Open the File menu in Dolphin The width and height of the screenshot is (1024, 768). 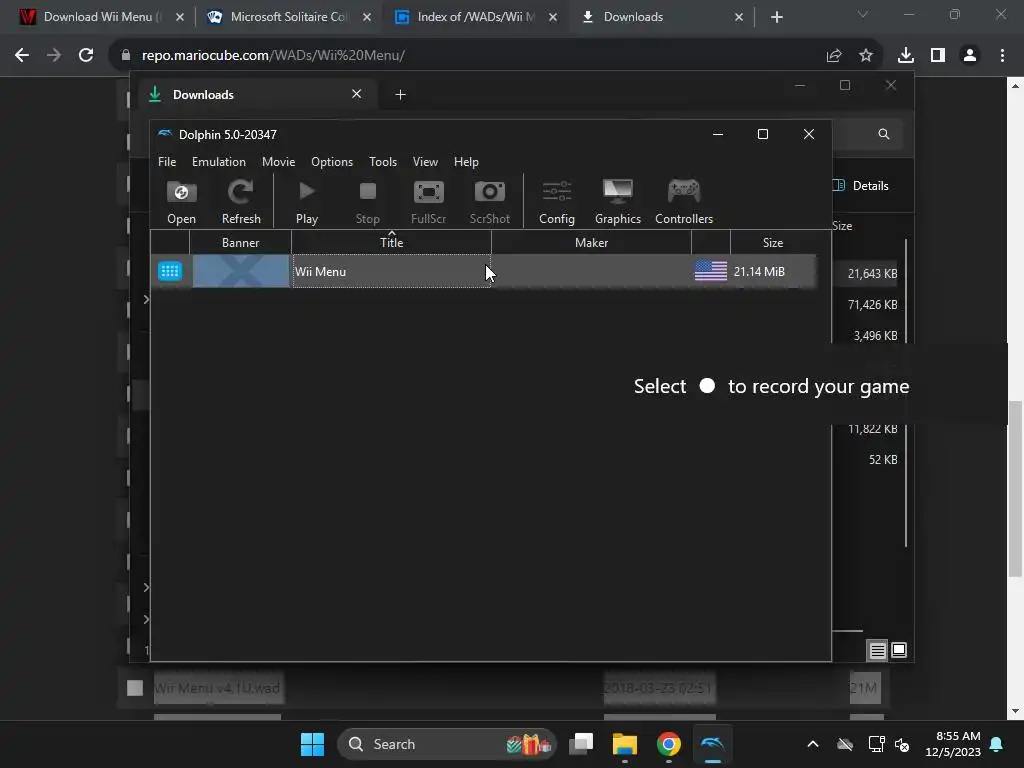click(x=167, y=162)
